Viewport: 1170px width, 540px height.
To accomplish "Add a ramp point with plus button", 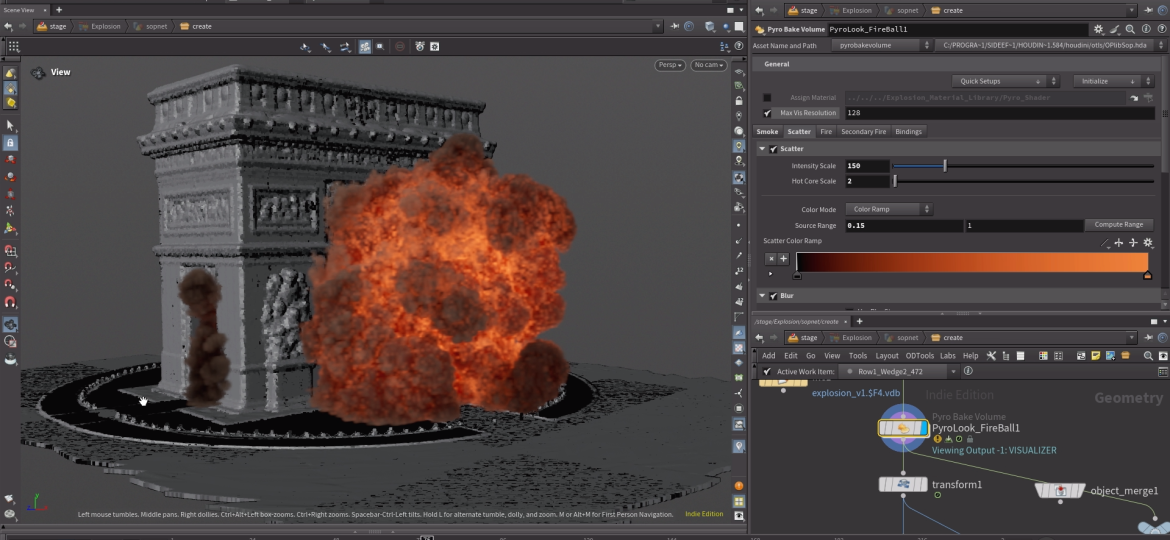I will 784,259.
